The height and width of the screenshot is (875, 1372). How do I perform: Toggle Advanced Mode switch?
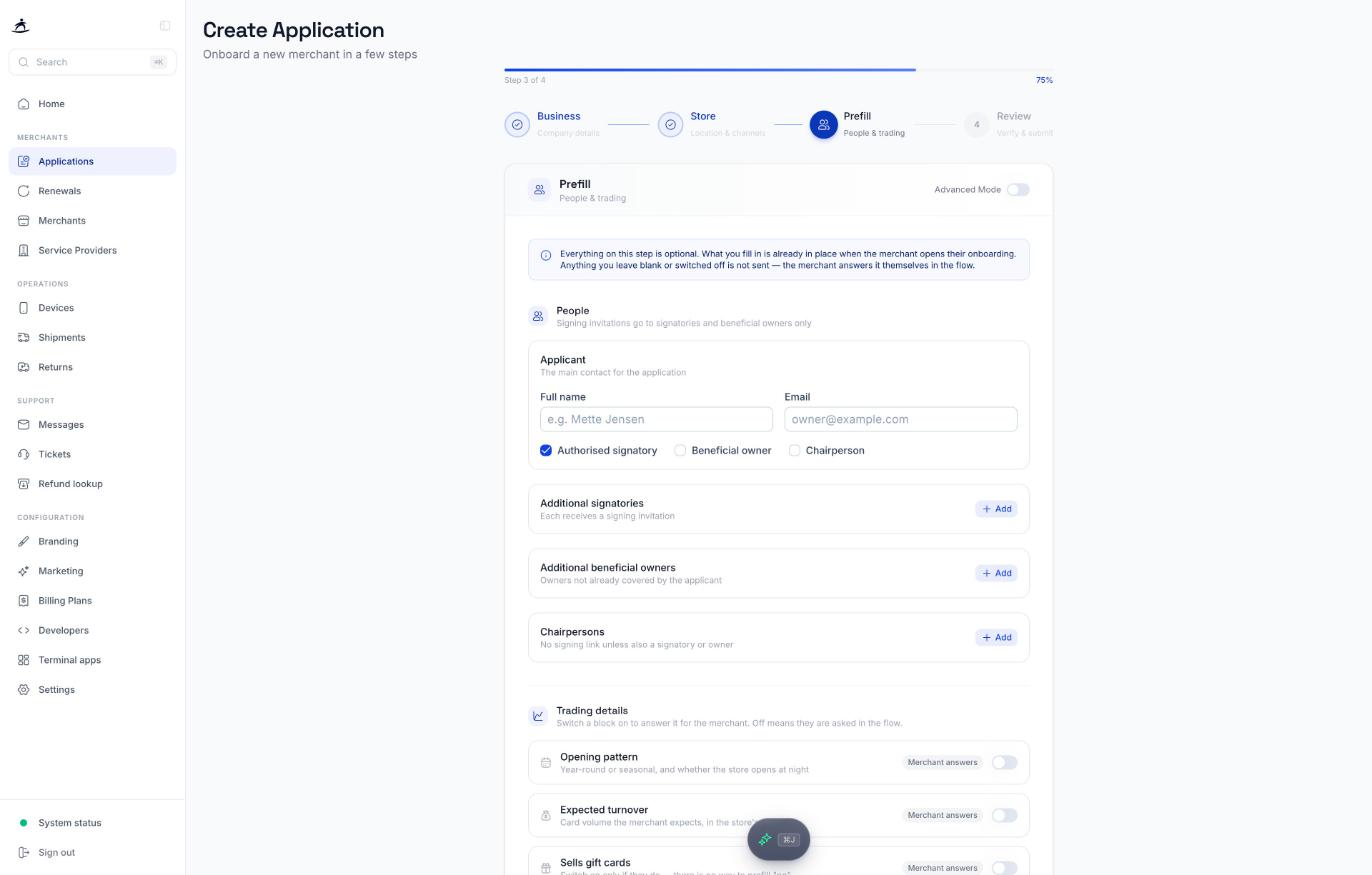pos(1018,190)
